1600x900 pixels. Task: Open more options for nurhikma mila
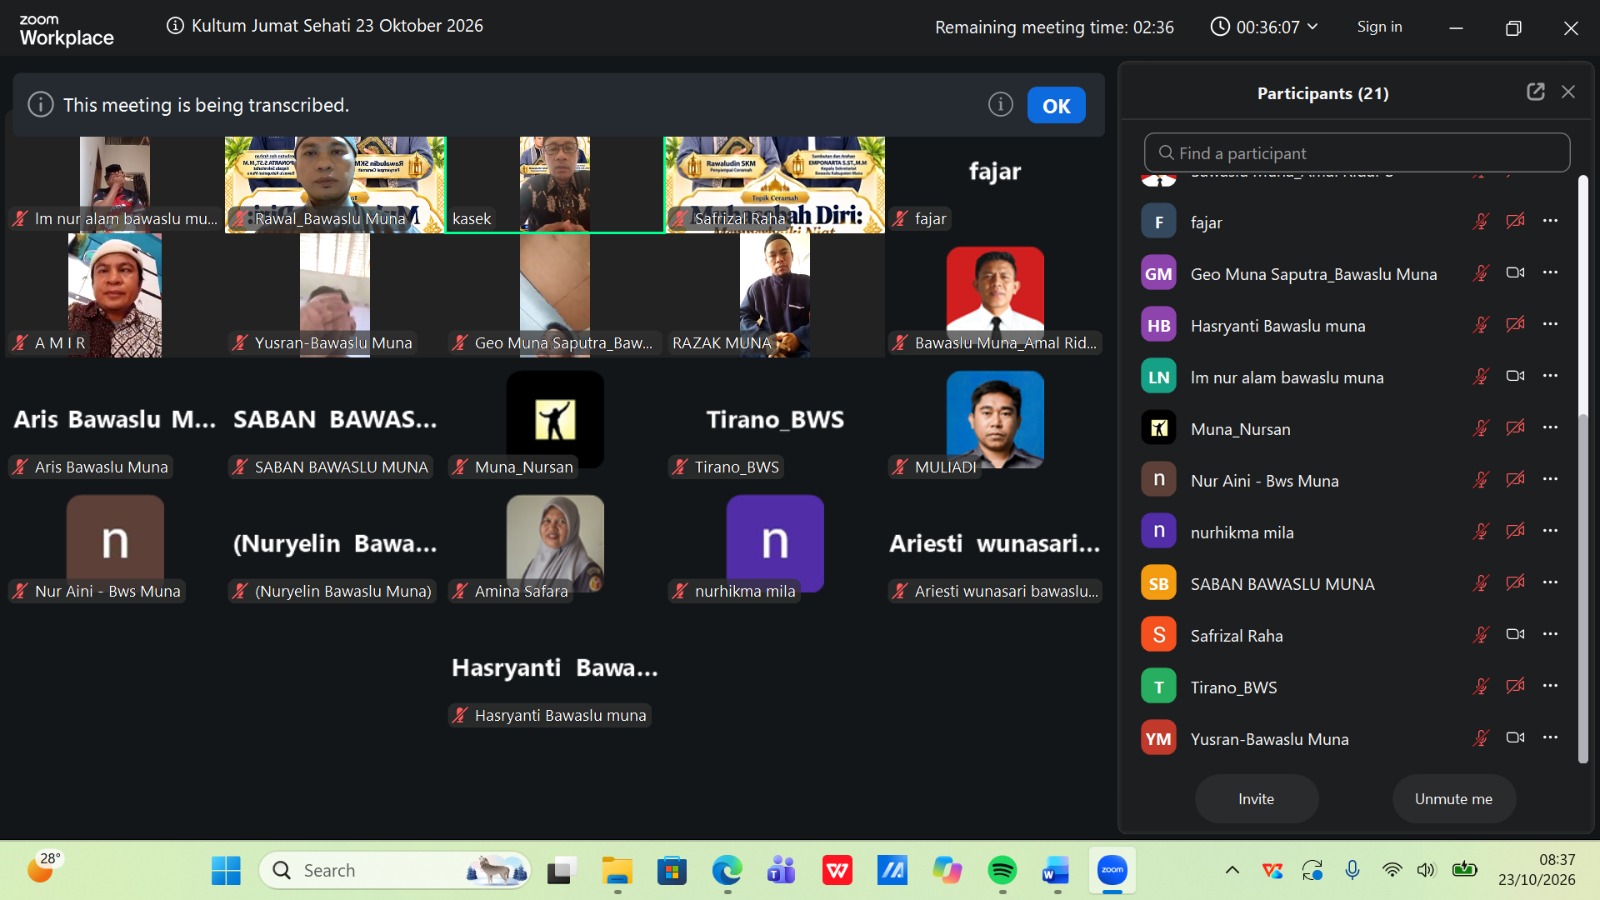1550,531
